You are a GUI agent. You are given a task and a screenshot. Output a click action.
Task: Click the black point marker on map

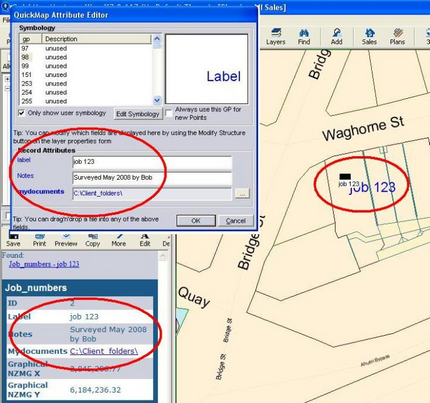coord(345,177)
